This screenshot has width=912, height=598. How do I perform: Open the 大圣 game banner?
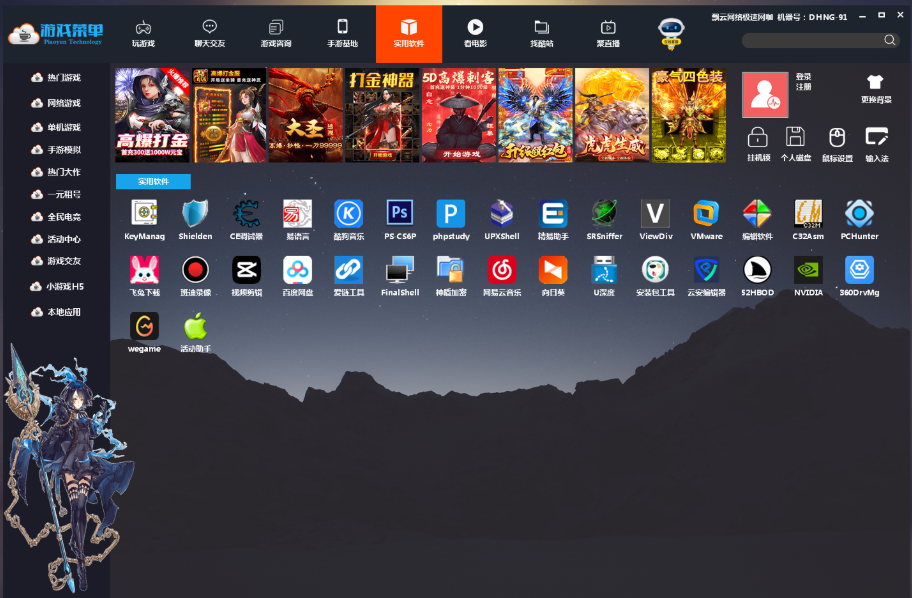[x=305, y=115]
